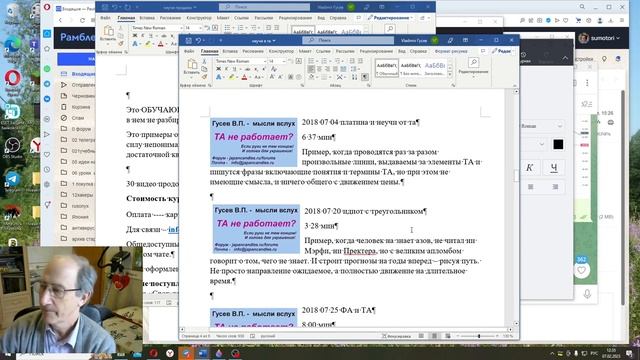Open paragraph dialog launcher in Абзац group
This screenshot has width=640, height=360.
[369, 85]
